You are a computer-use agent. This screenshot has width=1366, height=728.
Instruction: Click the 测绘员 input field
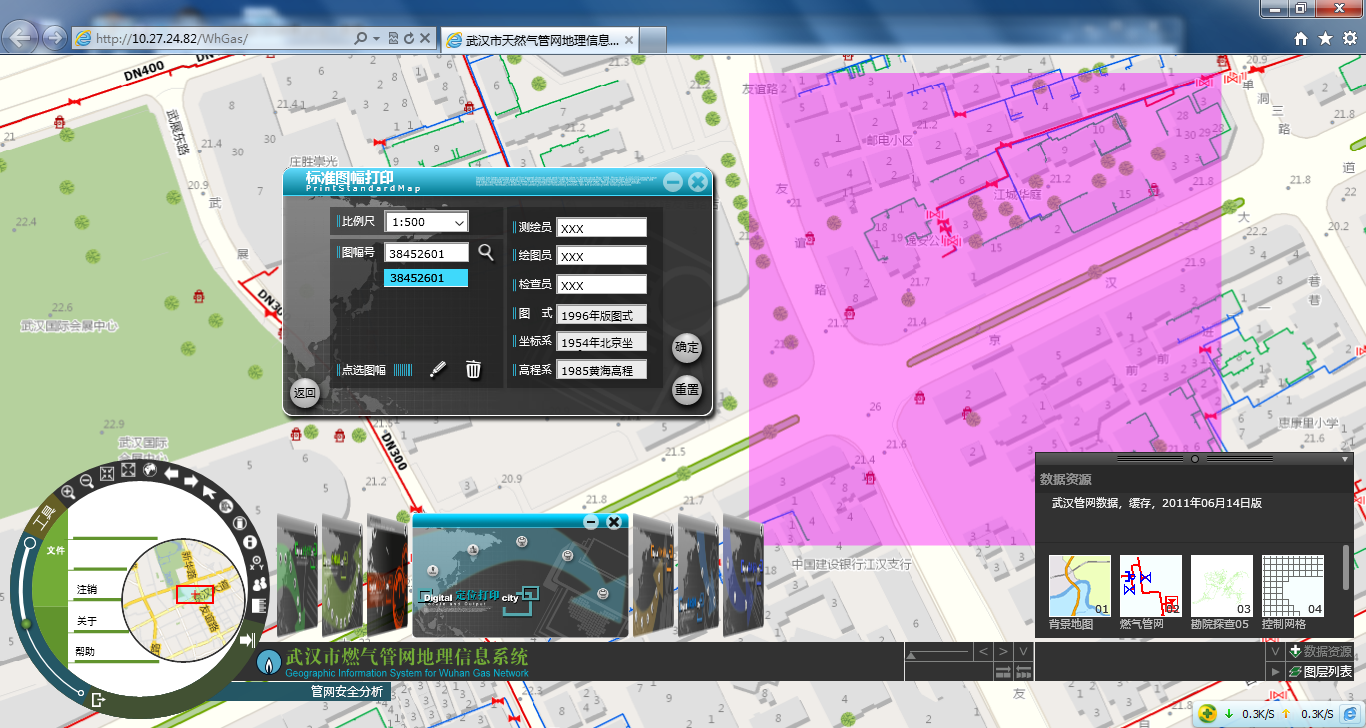[x=601, y=228]
